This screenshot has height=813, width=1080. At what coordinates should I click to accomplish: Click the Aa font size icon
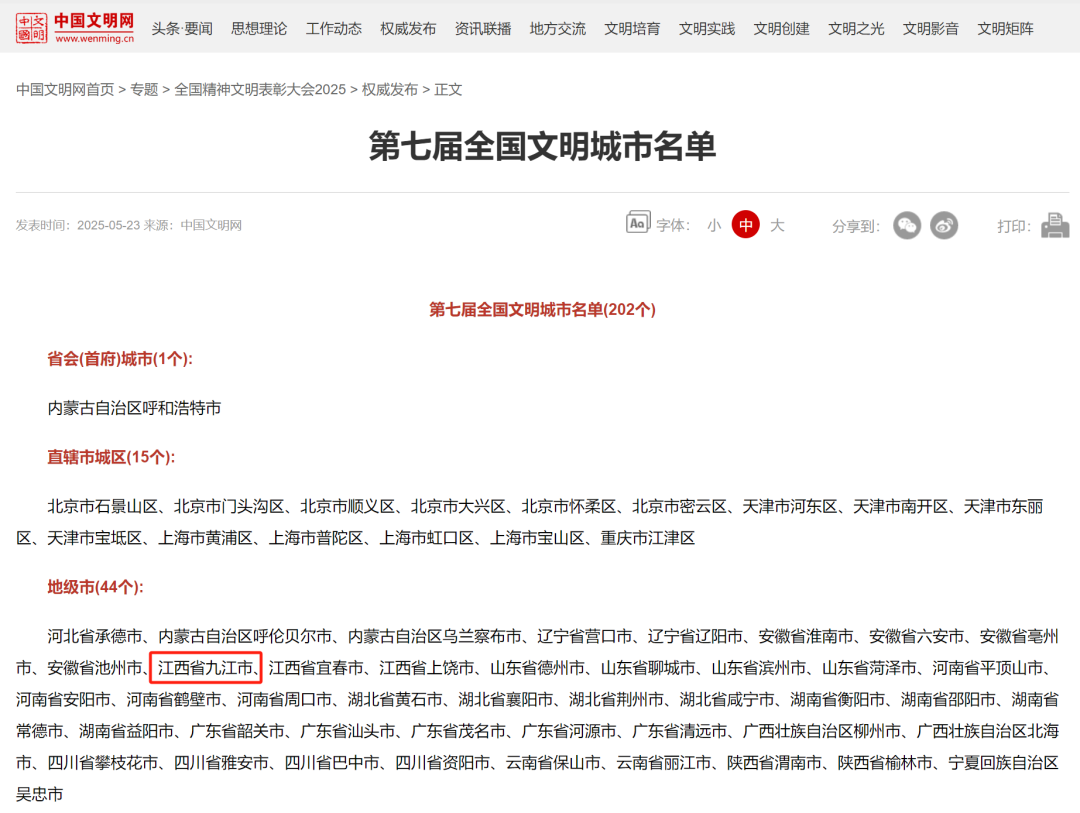pyautogui.click(x=637, y=224)
